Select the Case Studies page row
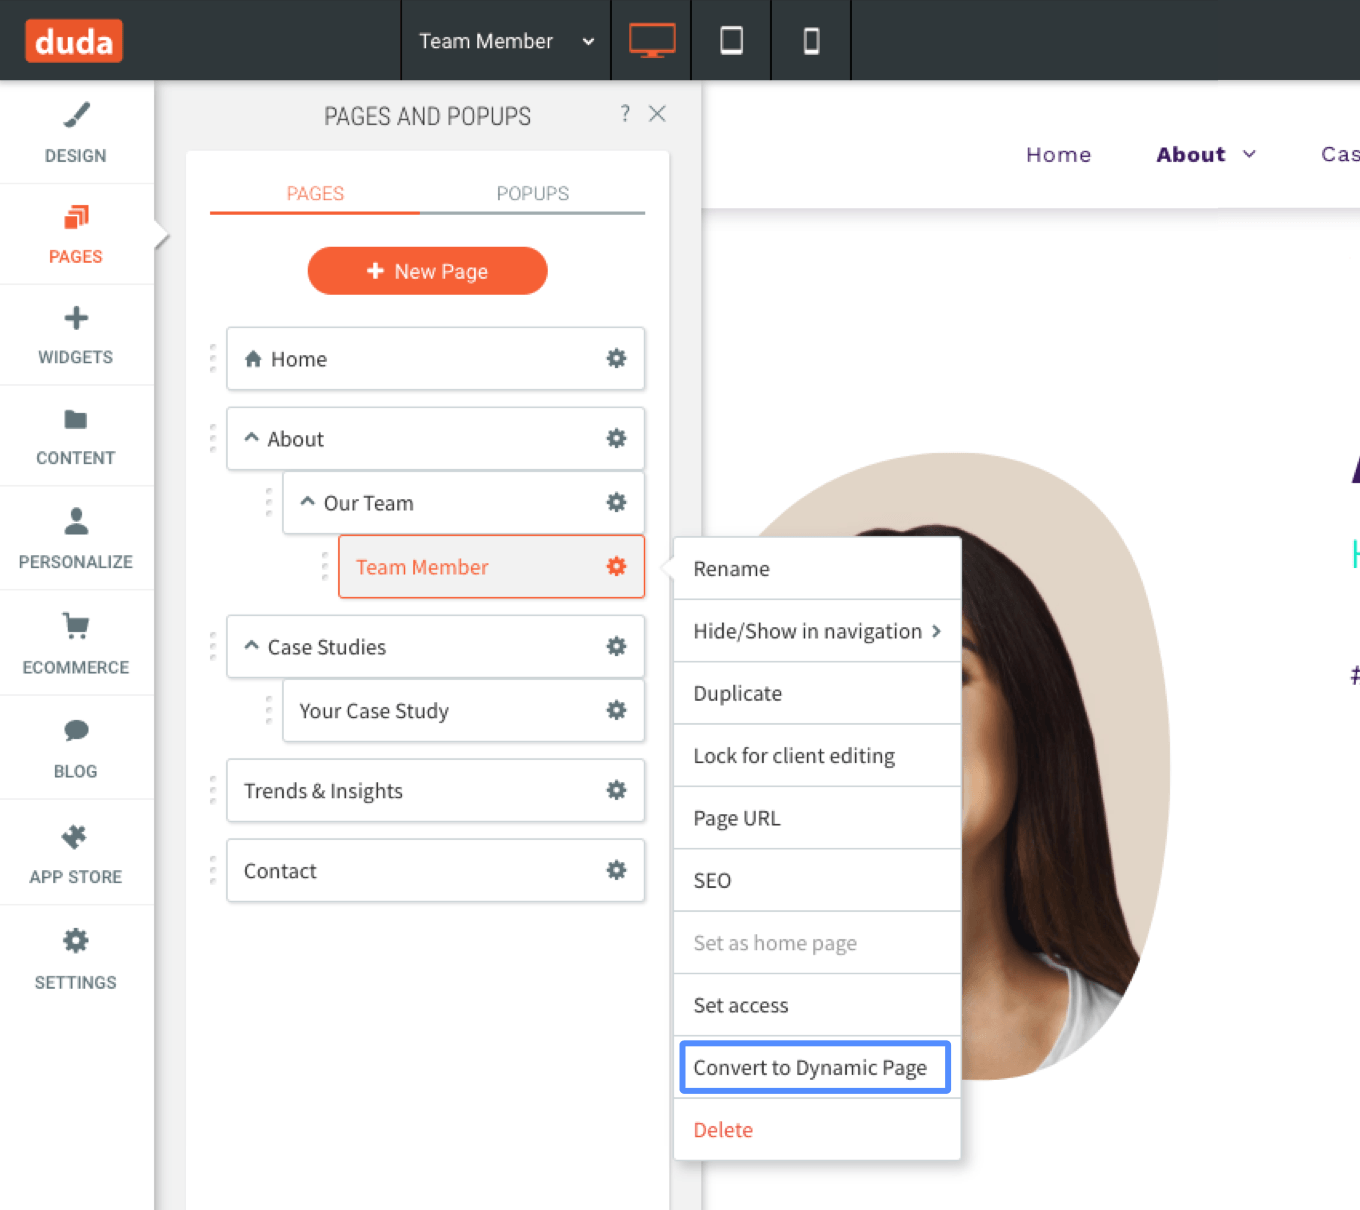The width and height of the screenshot is (1360, 1210). pos(435,646)
